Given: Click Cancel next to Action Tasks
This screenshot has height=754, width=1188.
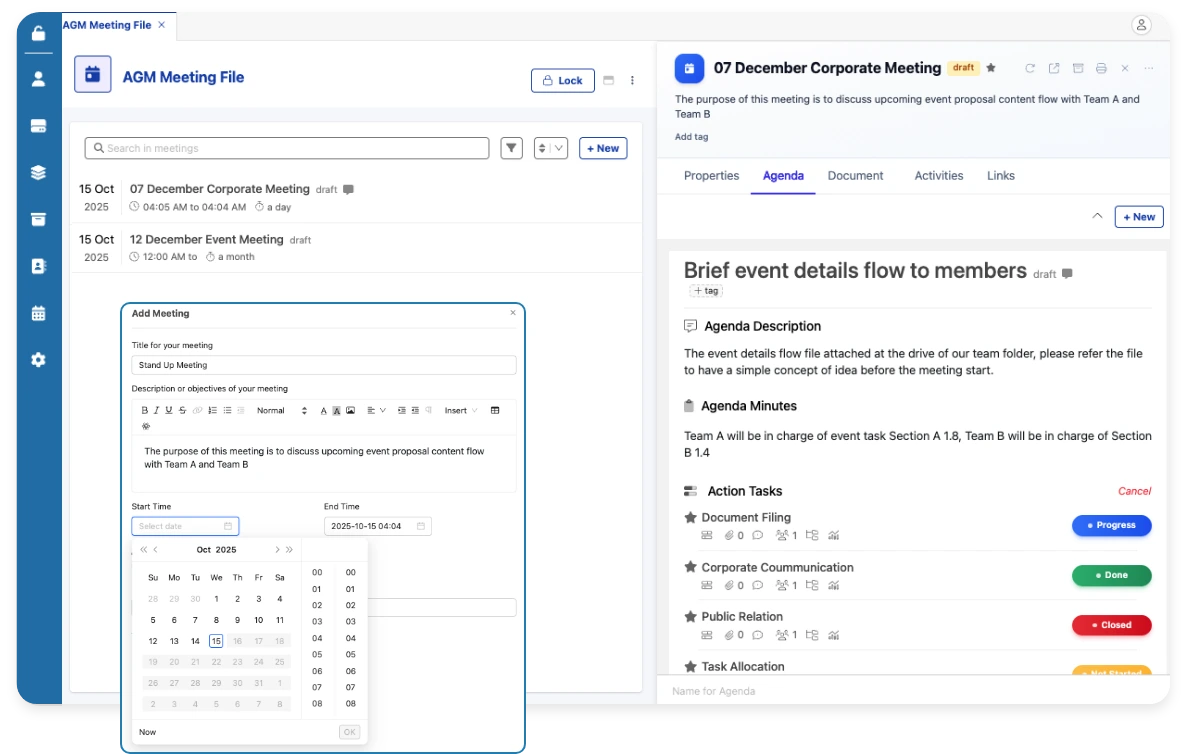Looking at the screenshot, I should click(x=1134, y=491).
